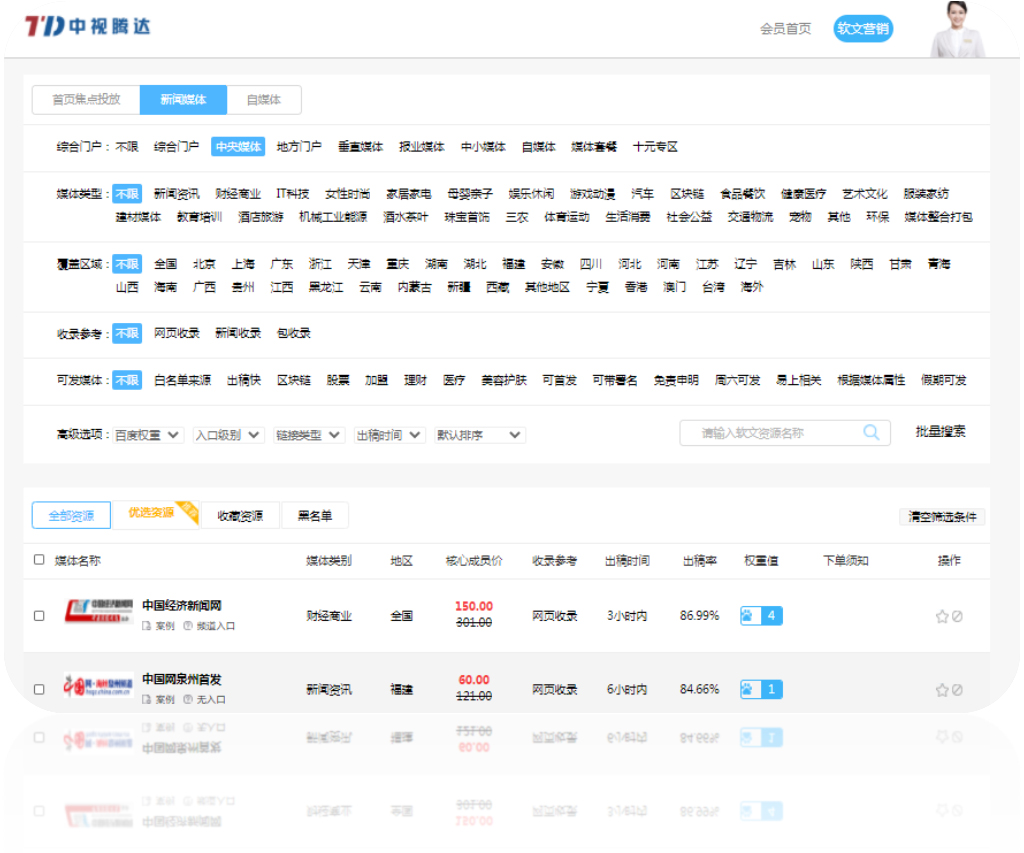Image resolution: width=1024 pixels, height=853 pixels.
Task: Select 不限 in 媒体类型 row
Action: click(127, 193)
